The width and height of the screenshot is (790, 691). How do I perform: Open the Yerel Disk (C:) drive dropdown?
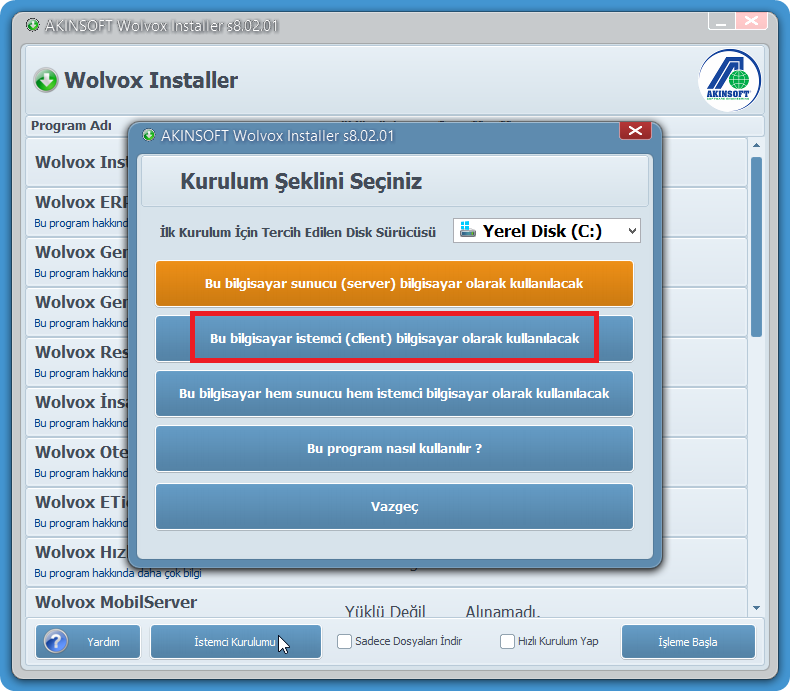pyautogui.click(x=547, y=231)
